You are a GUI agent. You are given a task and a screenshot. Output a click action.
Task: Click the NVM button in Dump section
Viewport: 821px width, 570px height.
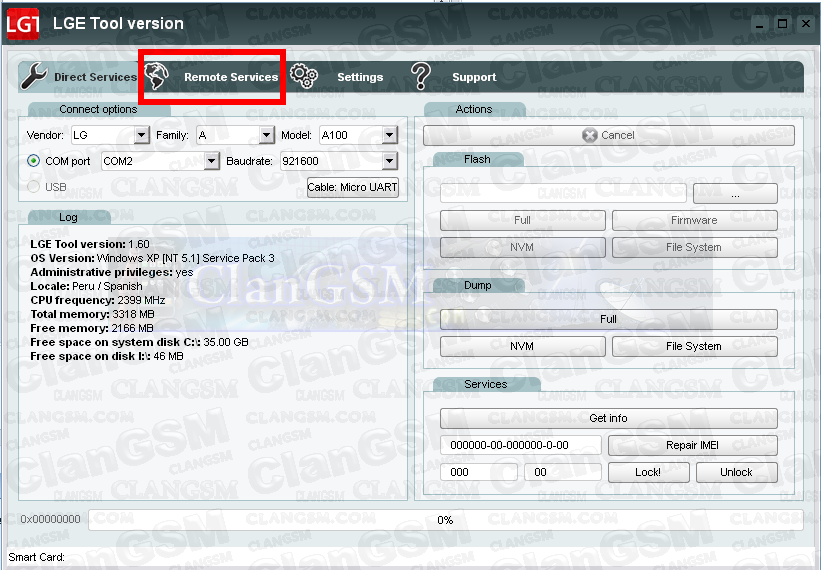[x=523, y=347]
